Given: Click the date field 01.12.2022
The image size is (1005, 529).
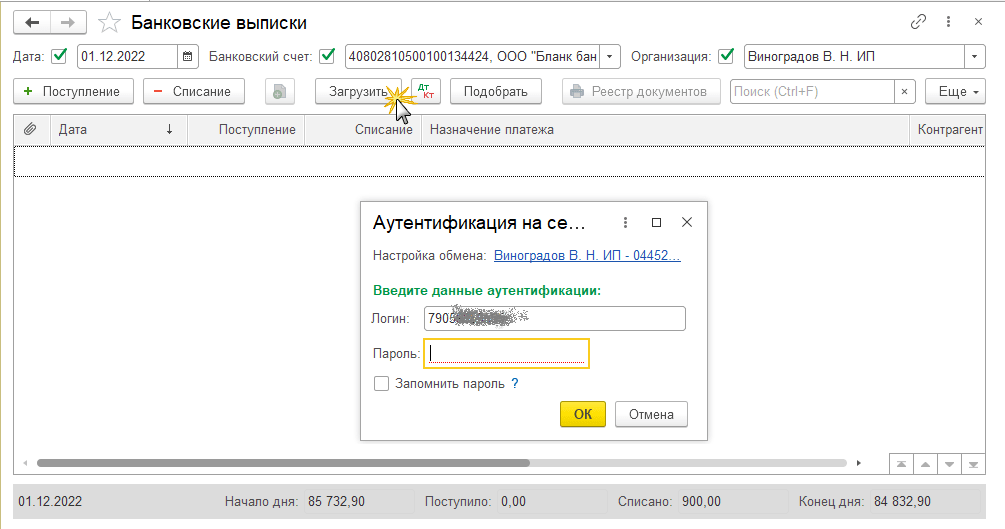Looking at the screenshot, I should tap(127, 56).
